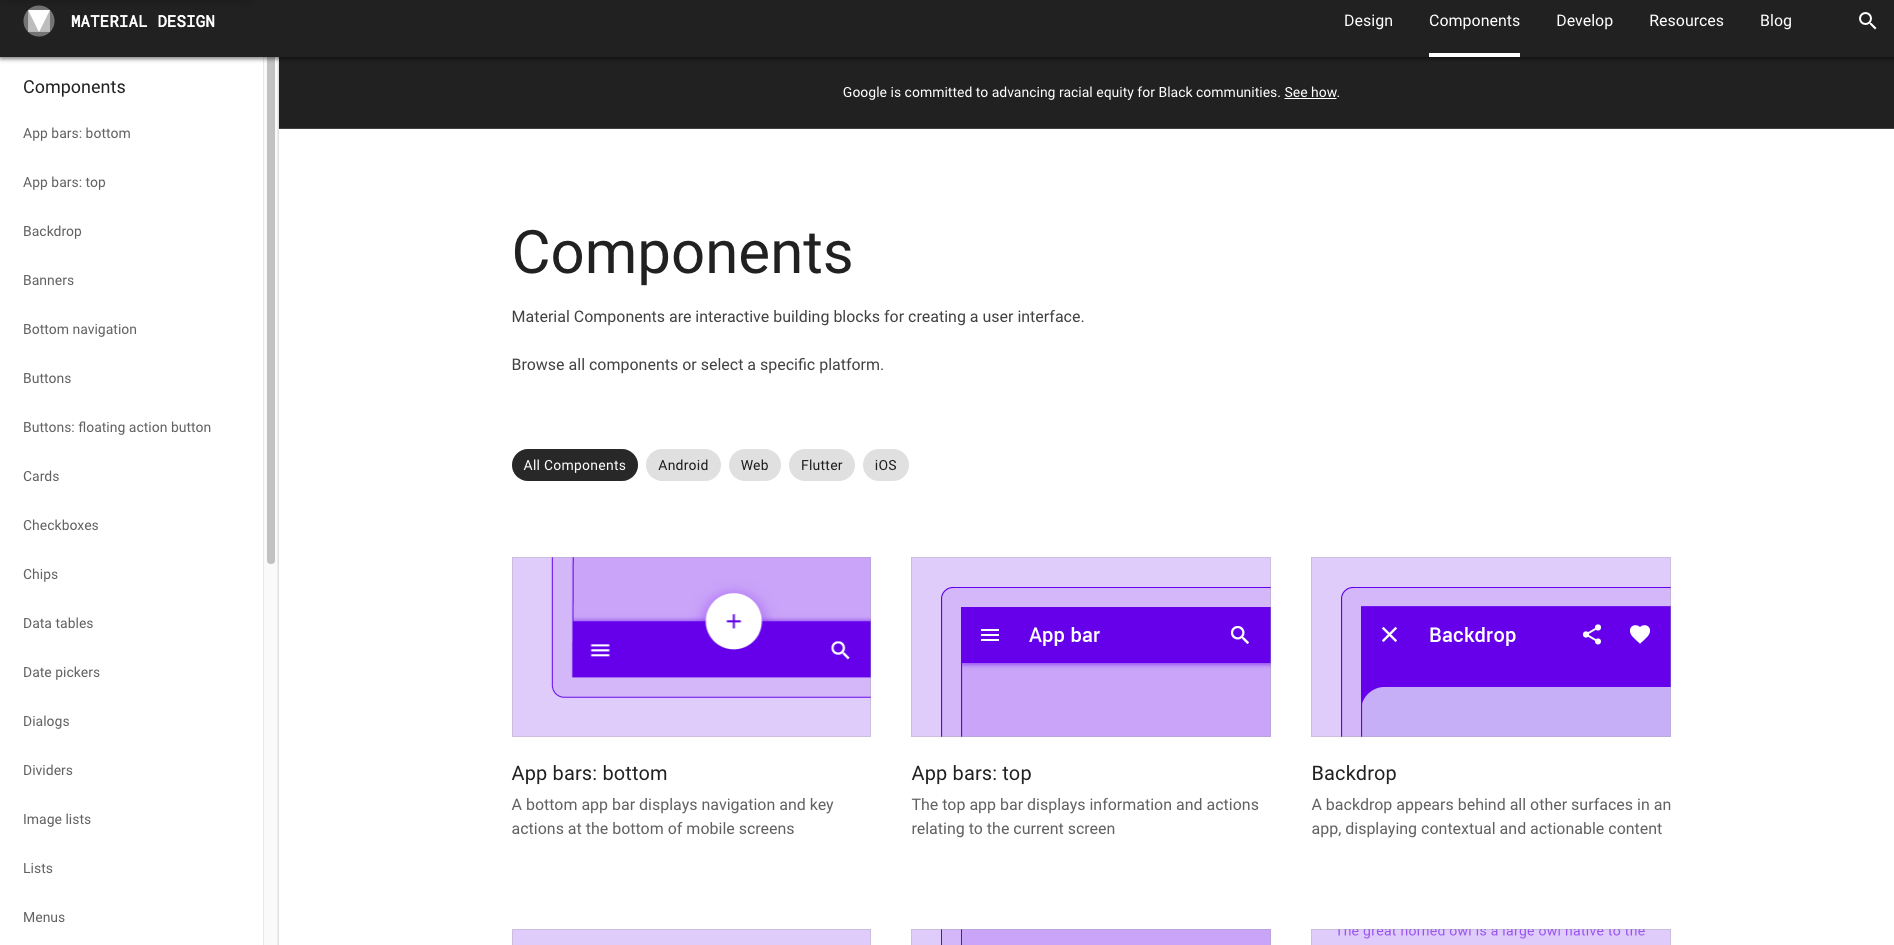The height and width of the screenshot is (945, 1894).
Task: Click the App bars: bottom thumbnail image
Action: point(691,647)
